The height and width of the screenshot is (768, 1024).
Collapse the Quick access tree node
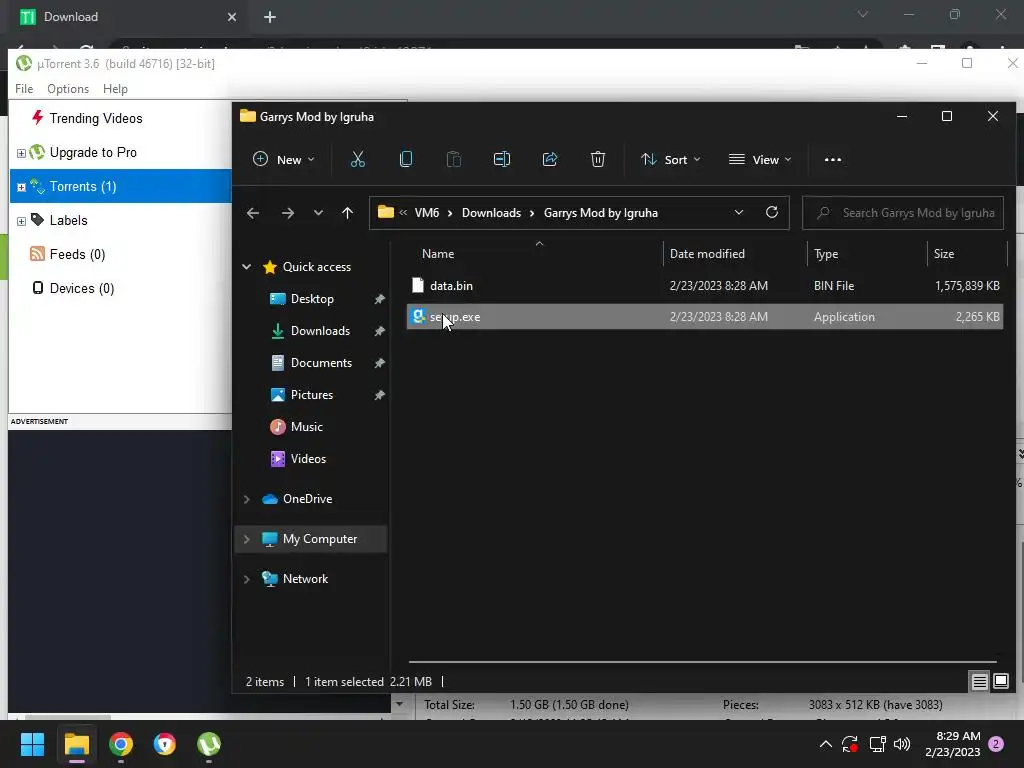[x=246, y=266]
